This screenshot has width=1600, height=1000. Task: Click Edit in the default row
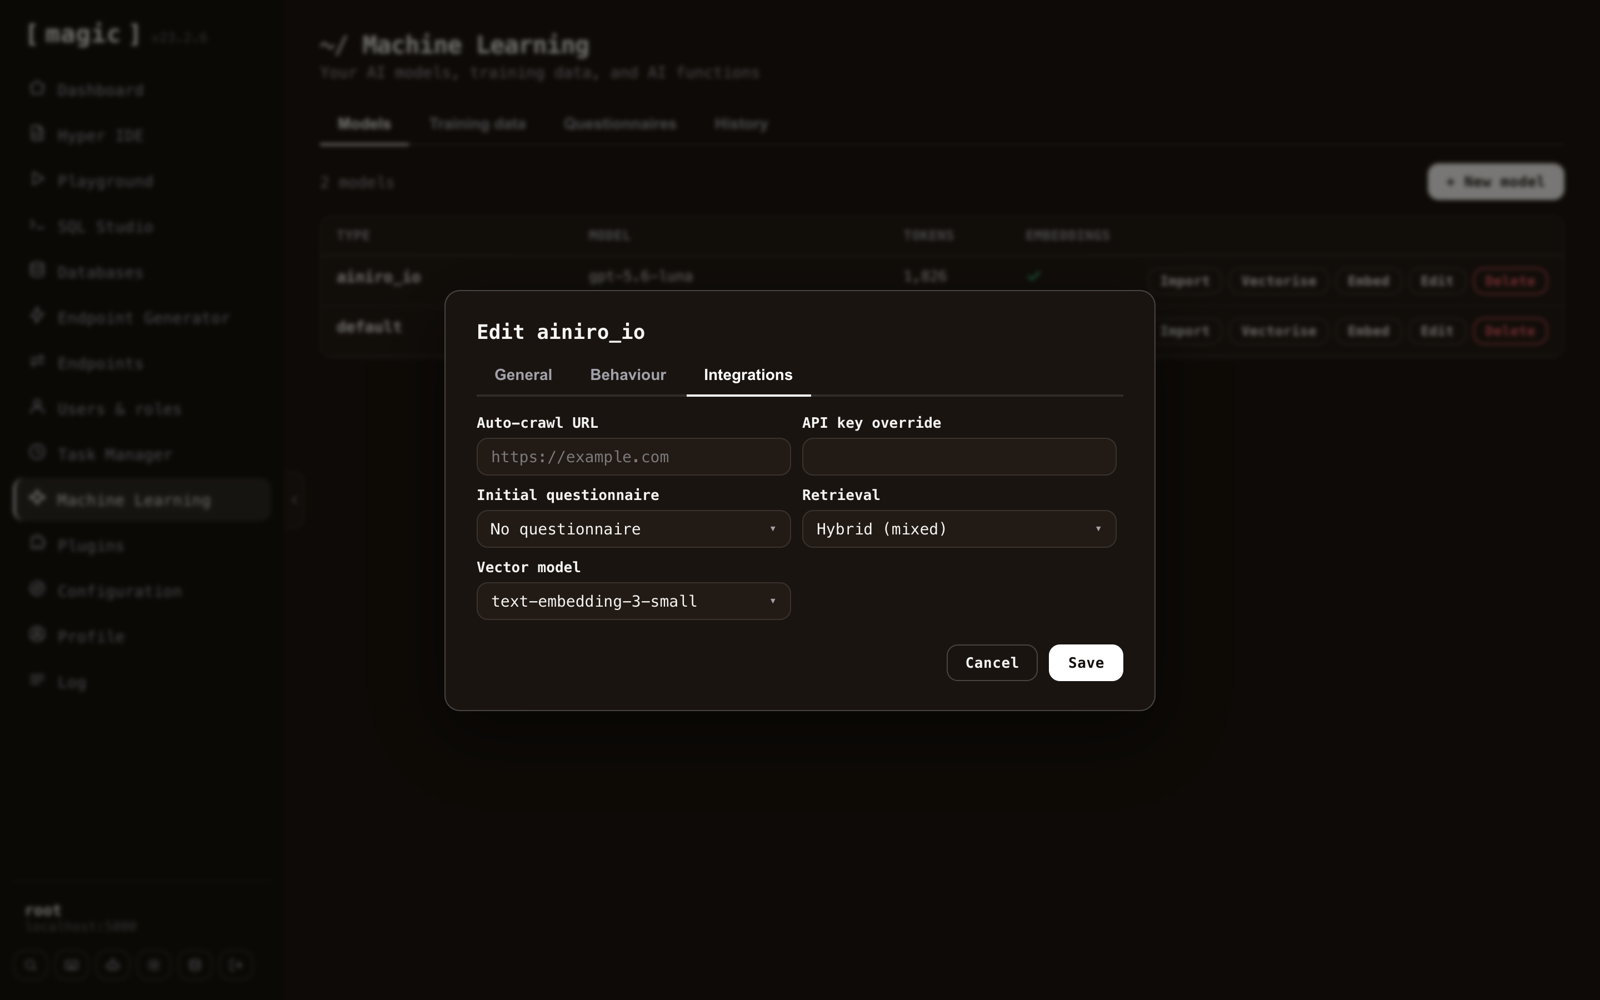1437,331
